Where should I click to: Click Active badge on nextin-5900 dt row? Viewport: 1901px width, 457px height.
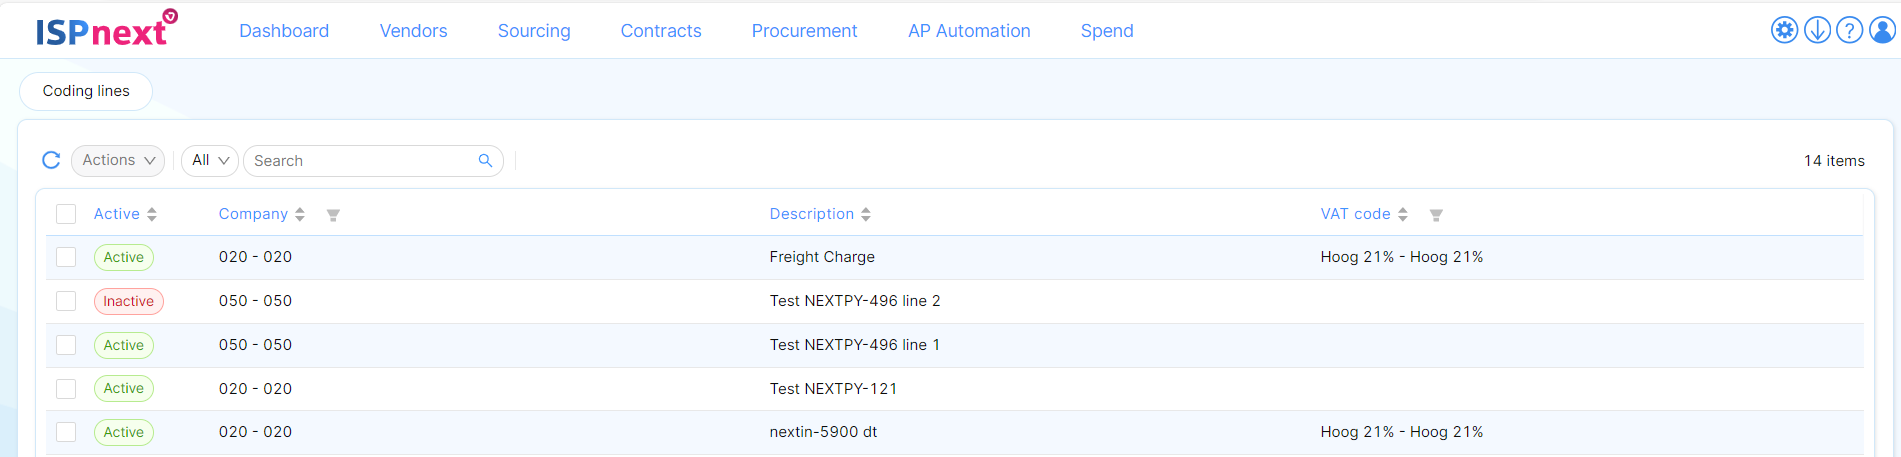(x=124, y=432)
